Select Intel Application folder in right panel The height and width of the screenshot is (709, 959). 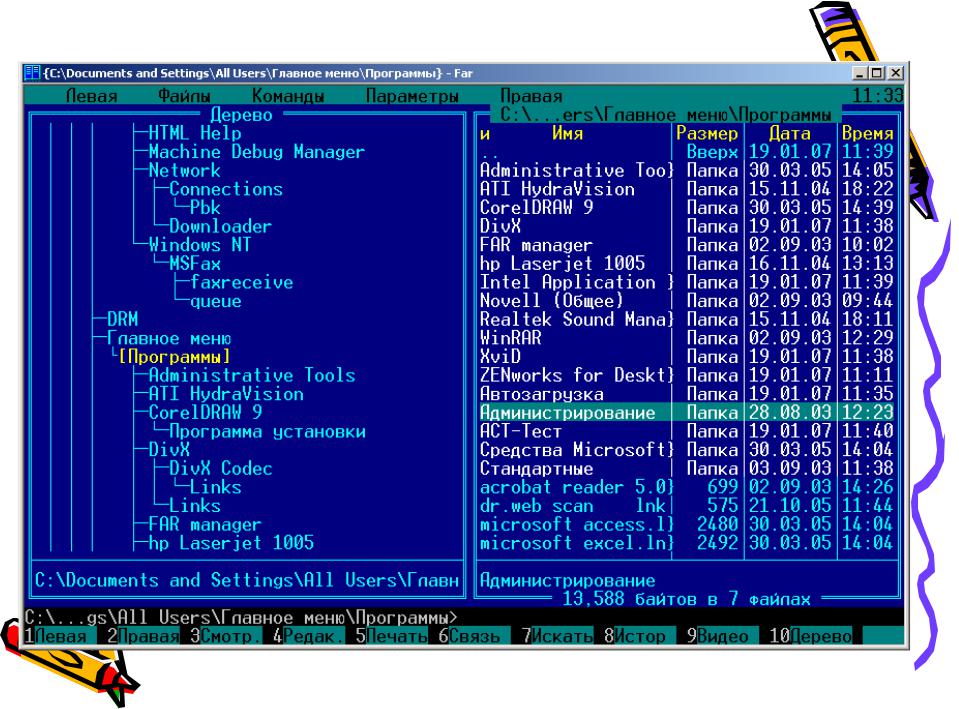[687, 283]
